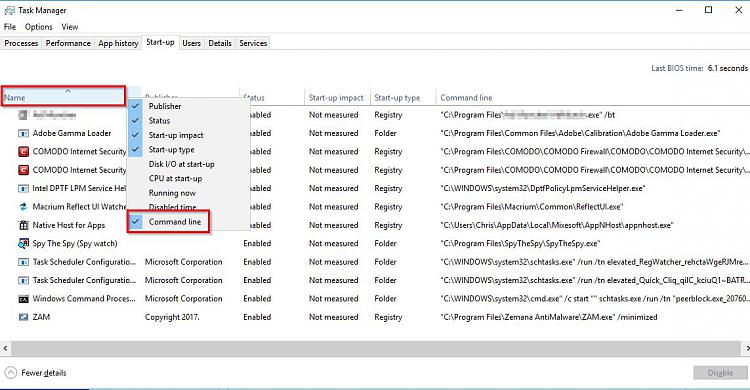Click the horizontal scrollbar track
The height and width of the screenshot is (390, 750).
[375, 348]
